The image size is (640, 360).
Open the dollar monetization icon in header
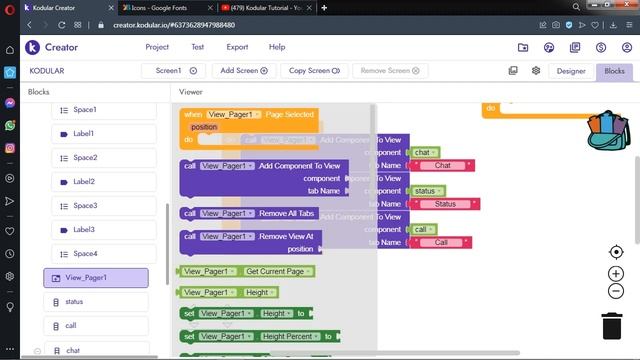pos(601,47)
